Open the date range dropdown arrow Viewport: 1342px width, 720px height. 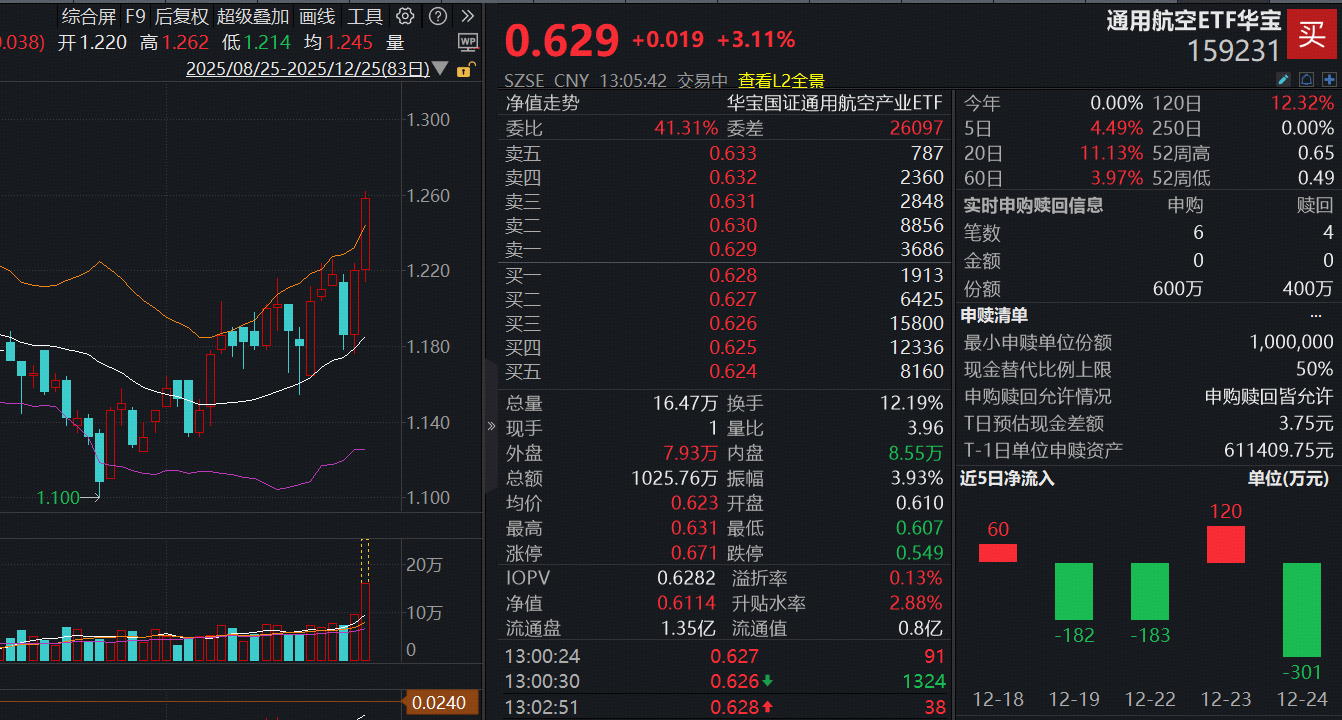[439, 69]
